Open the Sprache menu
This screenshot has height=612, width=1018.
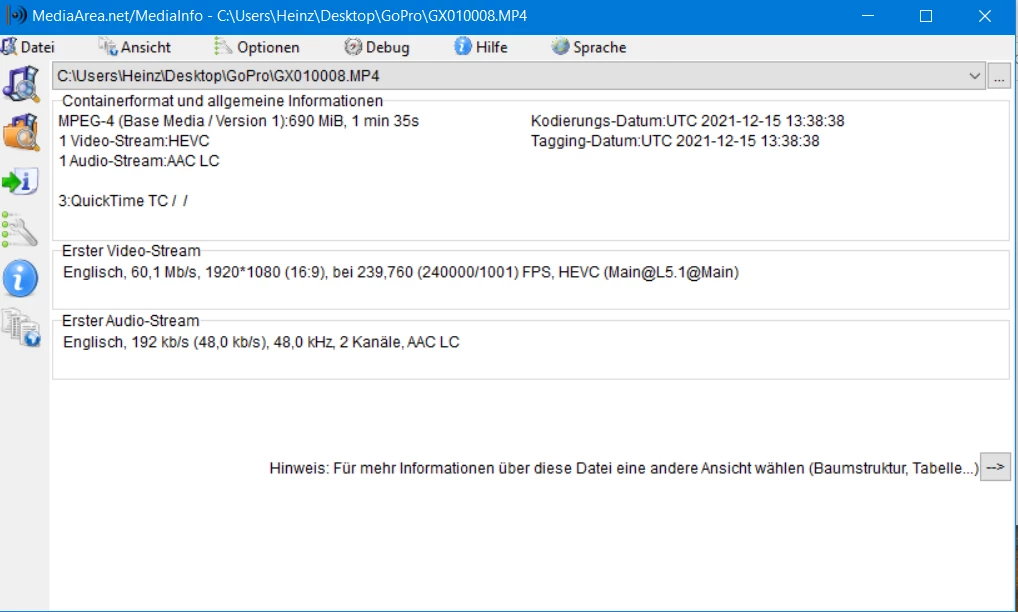tap(589, 47)
